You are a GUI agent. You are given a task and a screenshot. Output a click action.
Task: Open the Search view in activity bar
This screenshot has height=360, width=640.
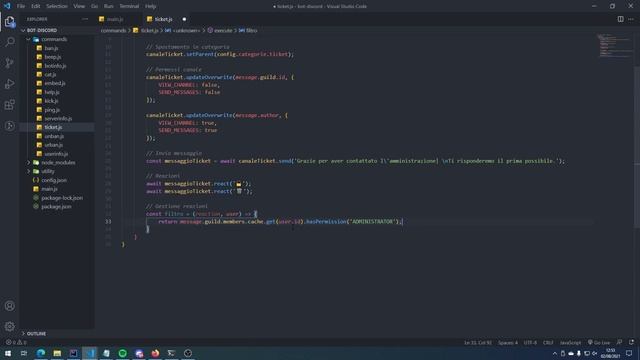[10, 42]
